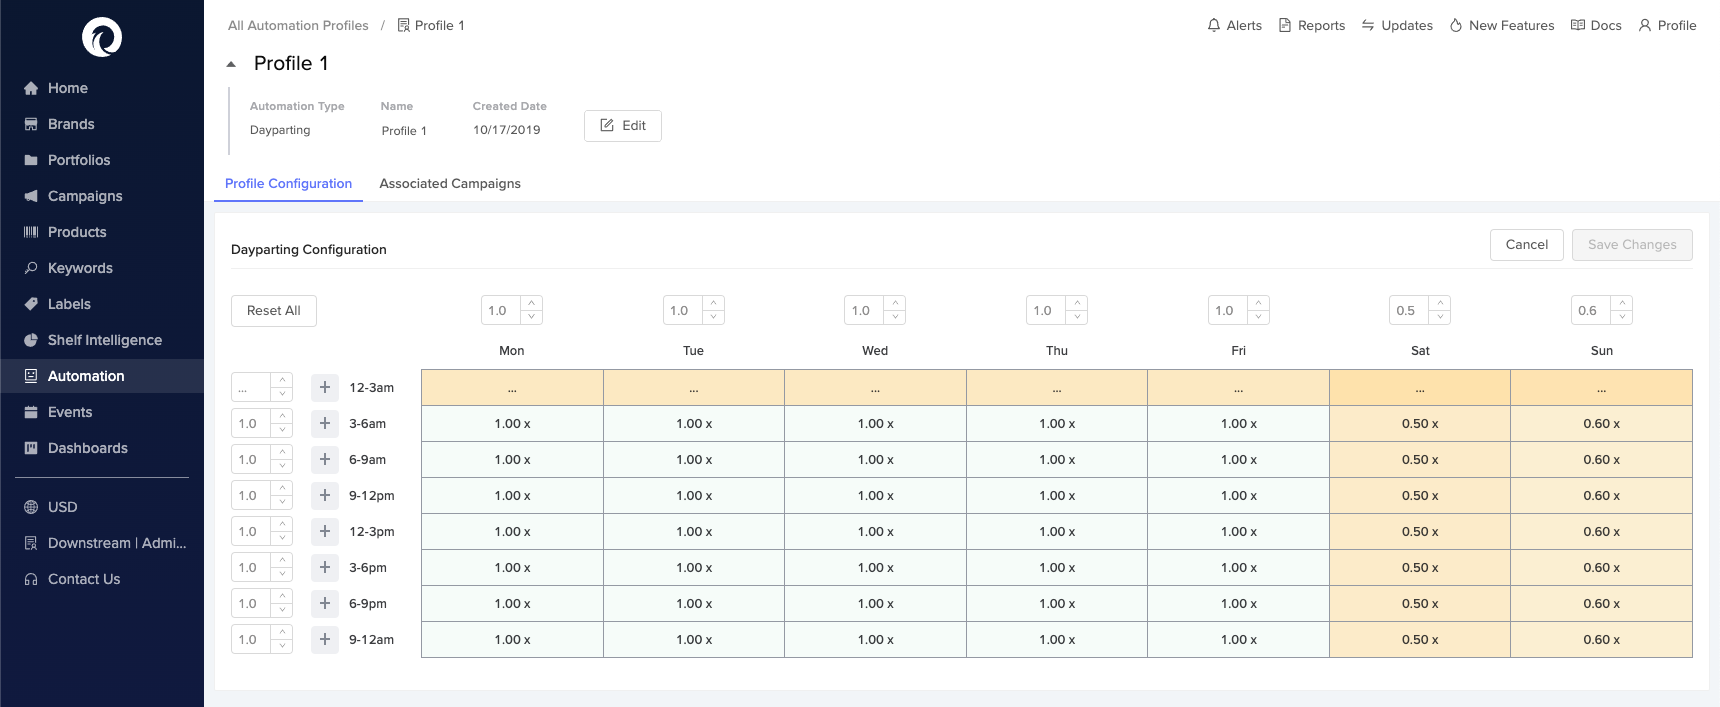Open New Features flame icon
Screen dimensions: 1720x707
tap(1456, 25)
